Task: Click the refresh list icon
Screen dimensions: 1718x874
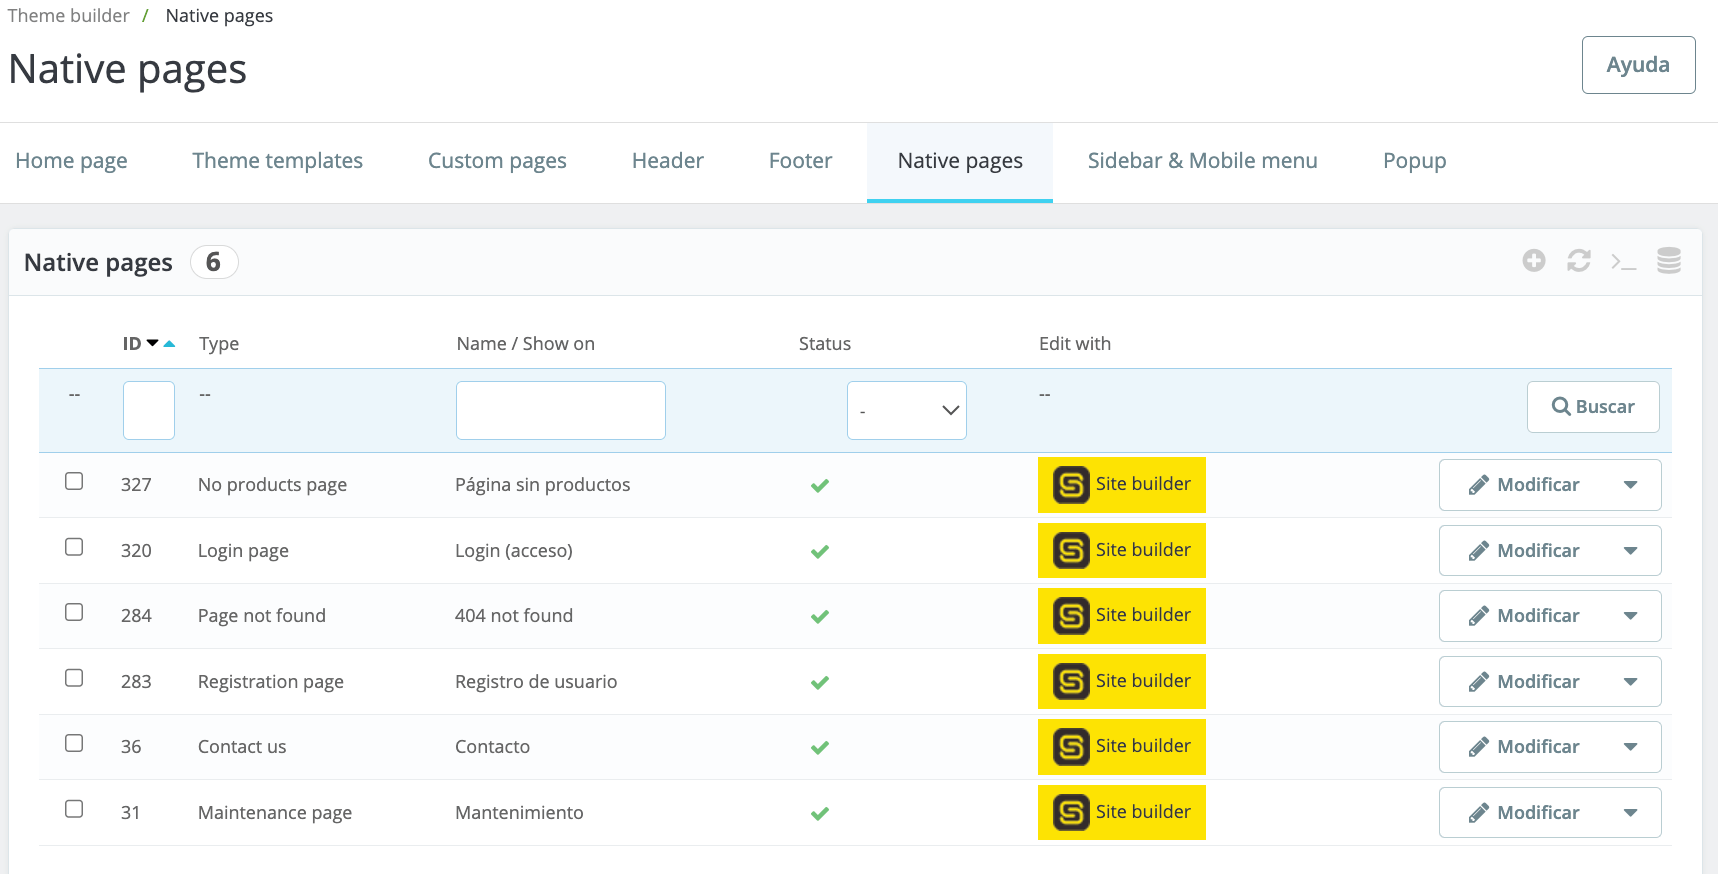Action: coord(1579,261)
